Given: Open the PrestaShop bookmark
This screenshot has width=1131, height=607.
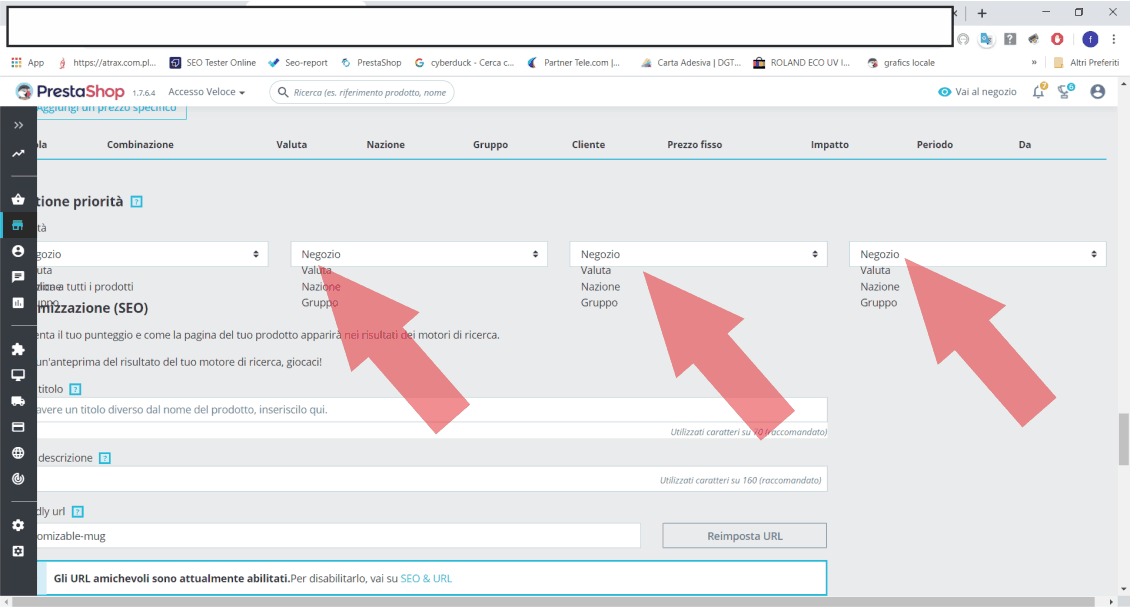Looking at the screenshot, I should click(x=371, y=63).
